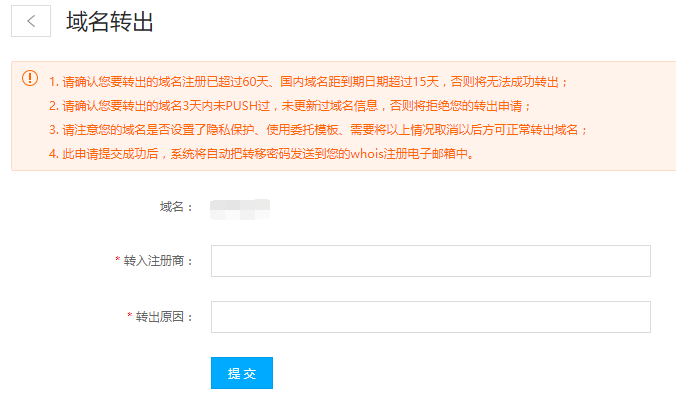
Task: Click the required asterisk beside 转出原因
Action: pos(130,317)
